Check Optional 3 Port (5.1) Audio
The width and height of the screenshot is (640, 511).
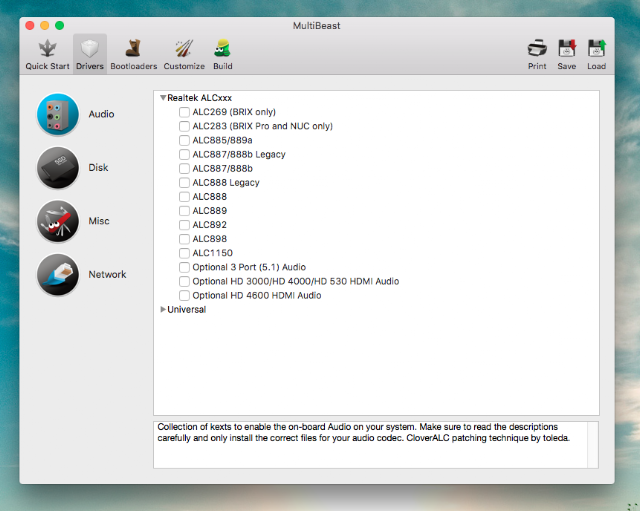(184, 267)
